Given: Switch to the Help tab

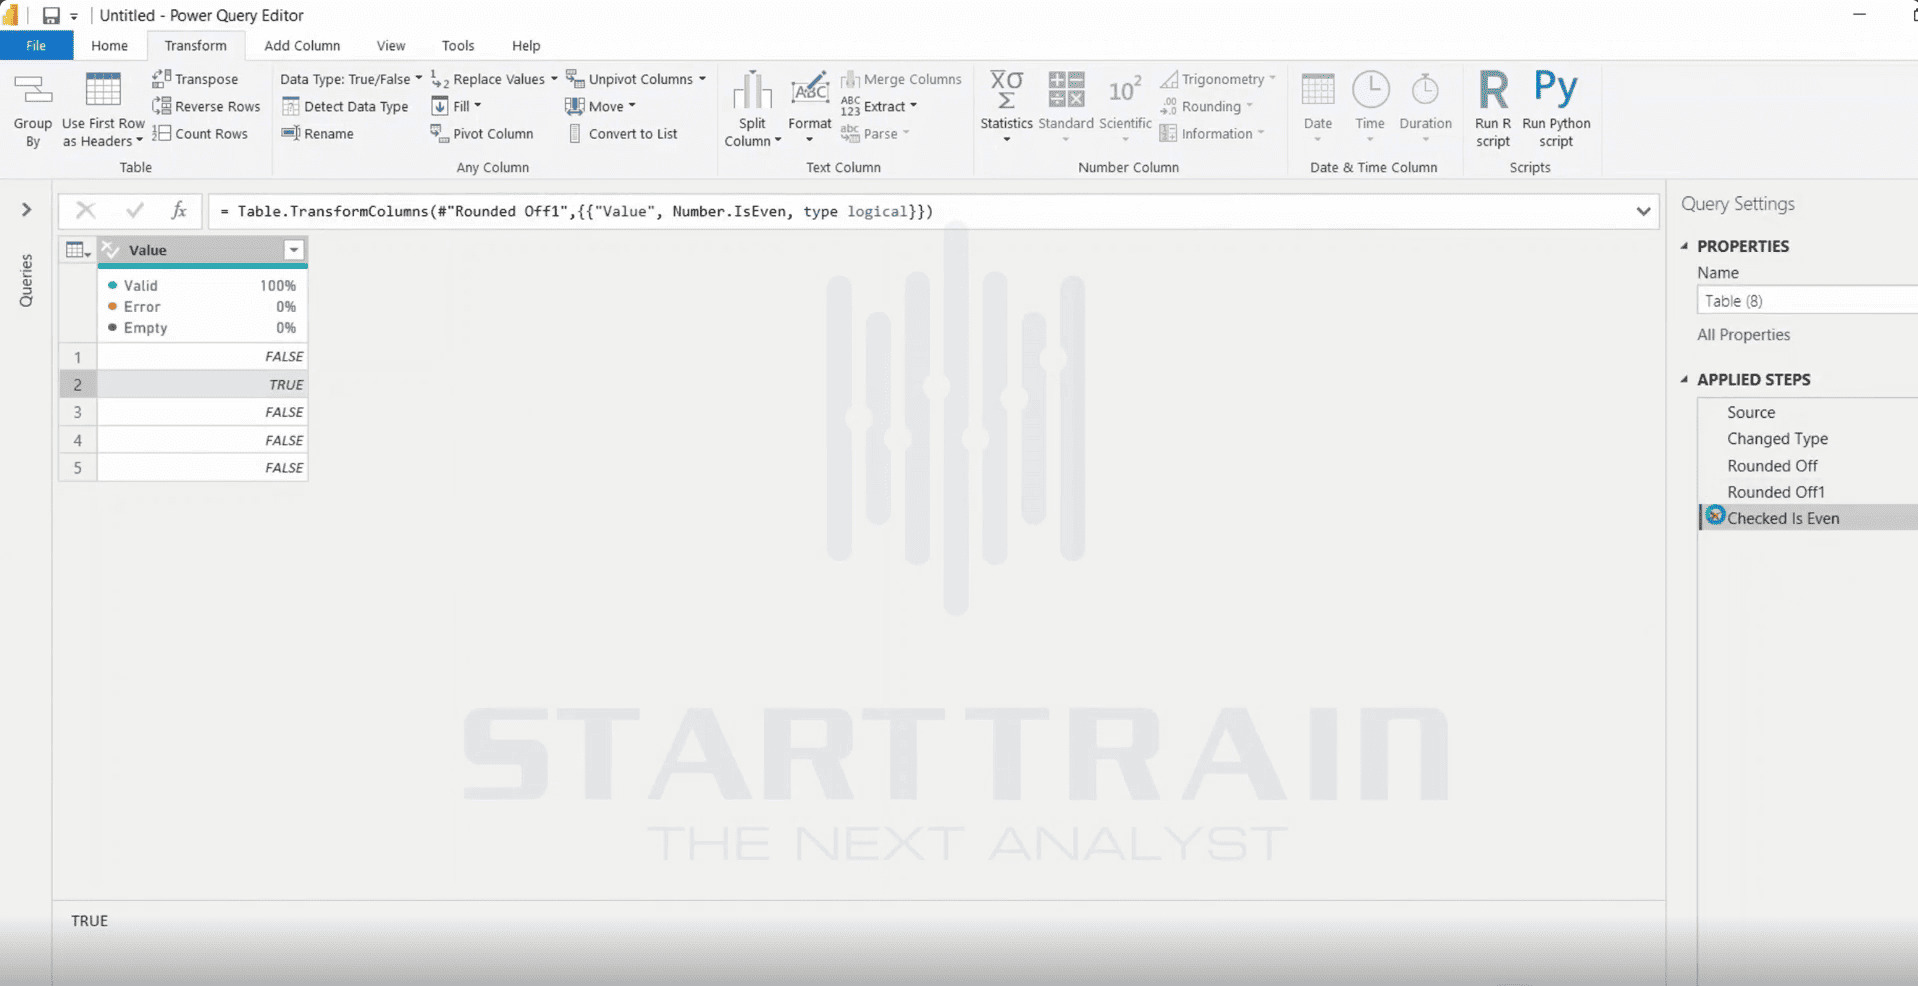Looking at the screenshot, I should [x=526, y=46].
